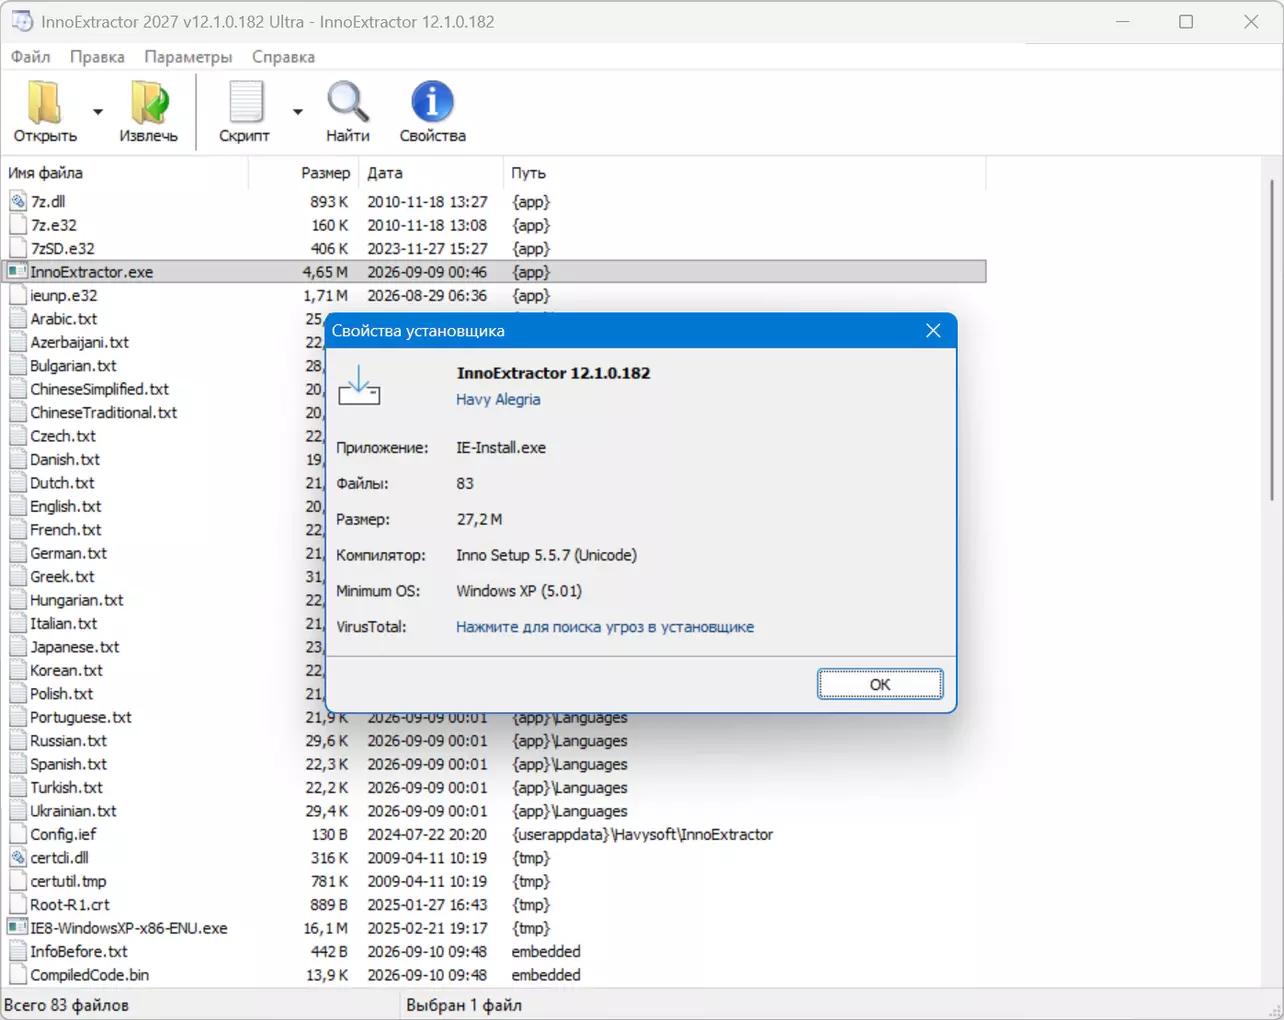Open the Справка menu

(x=283, y=57)
